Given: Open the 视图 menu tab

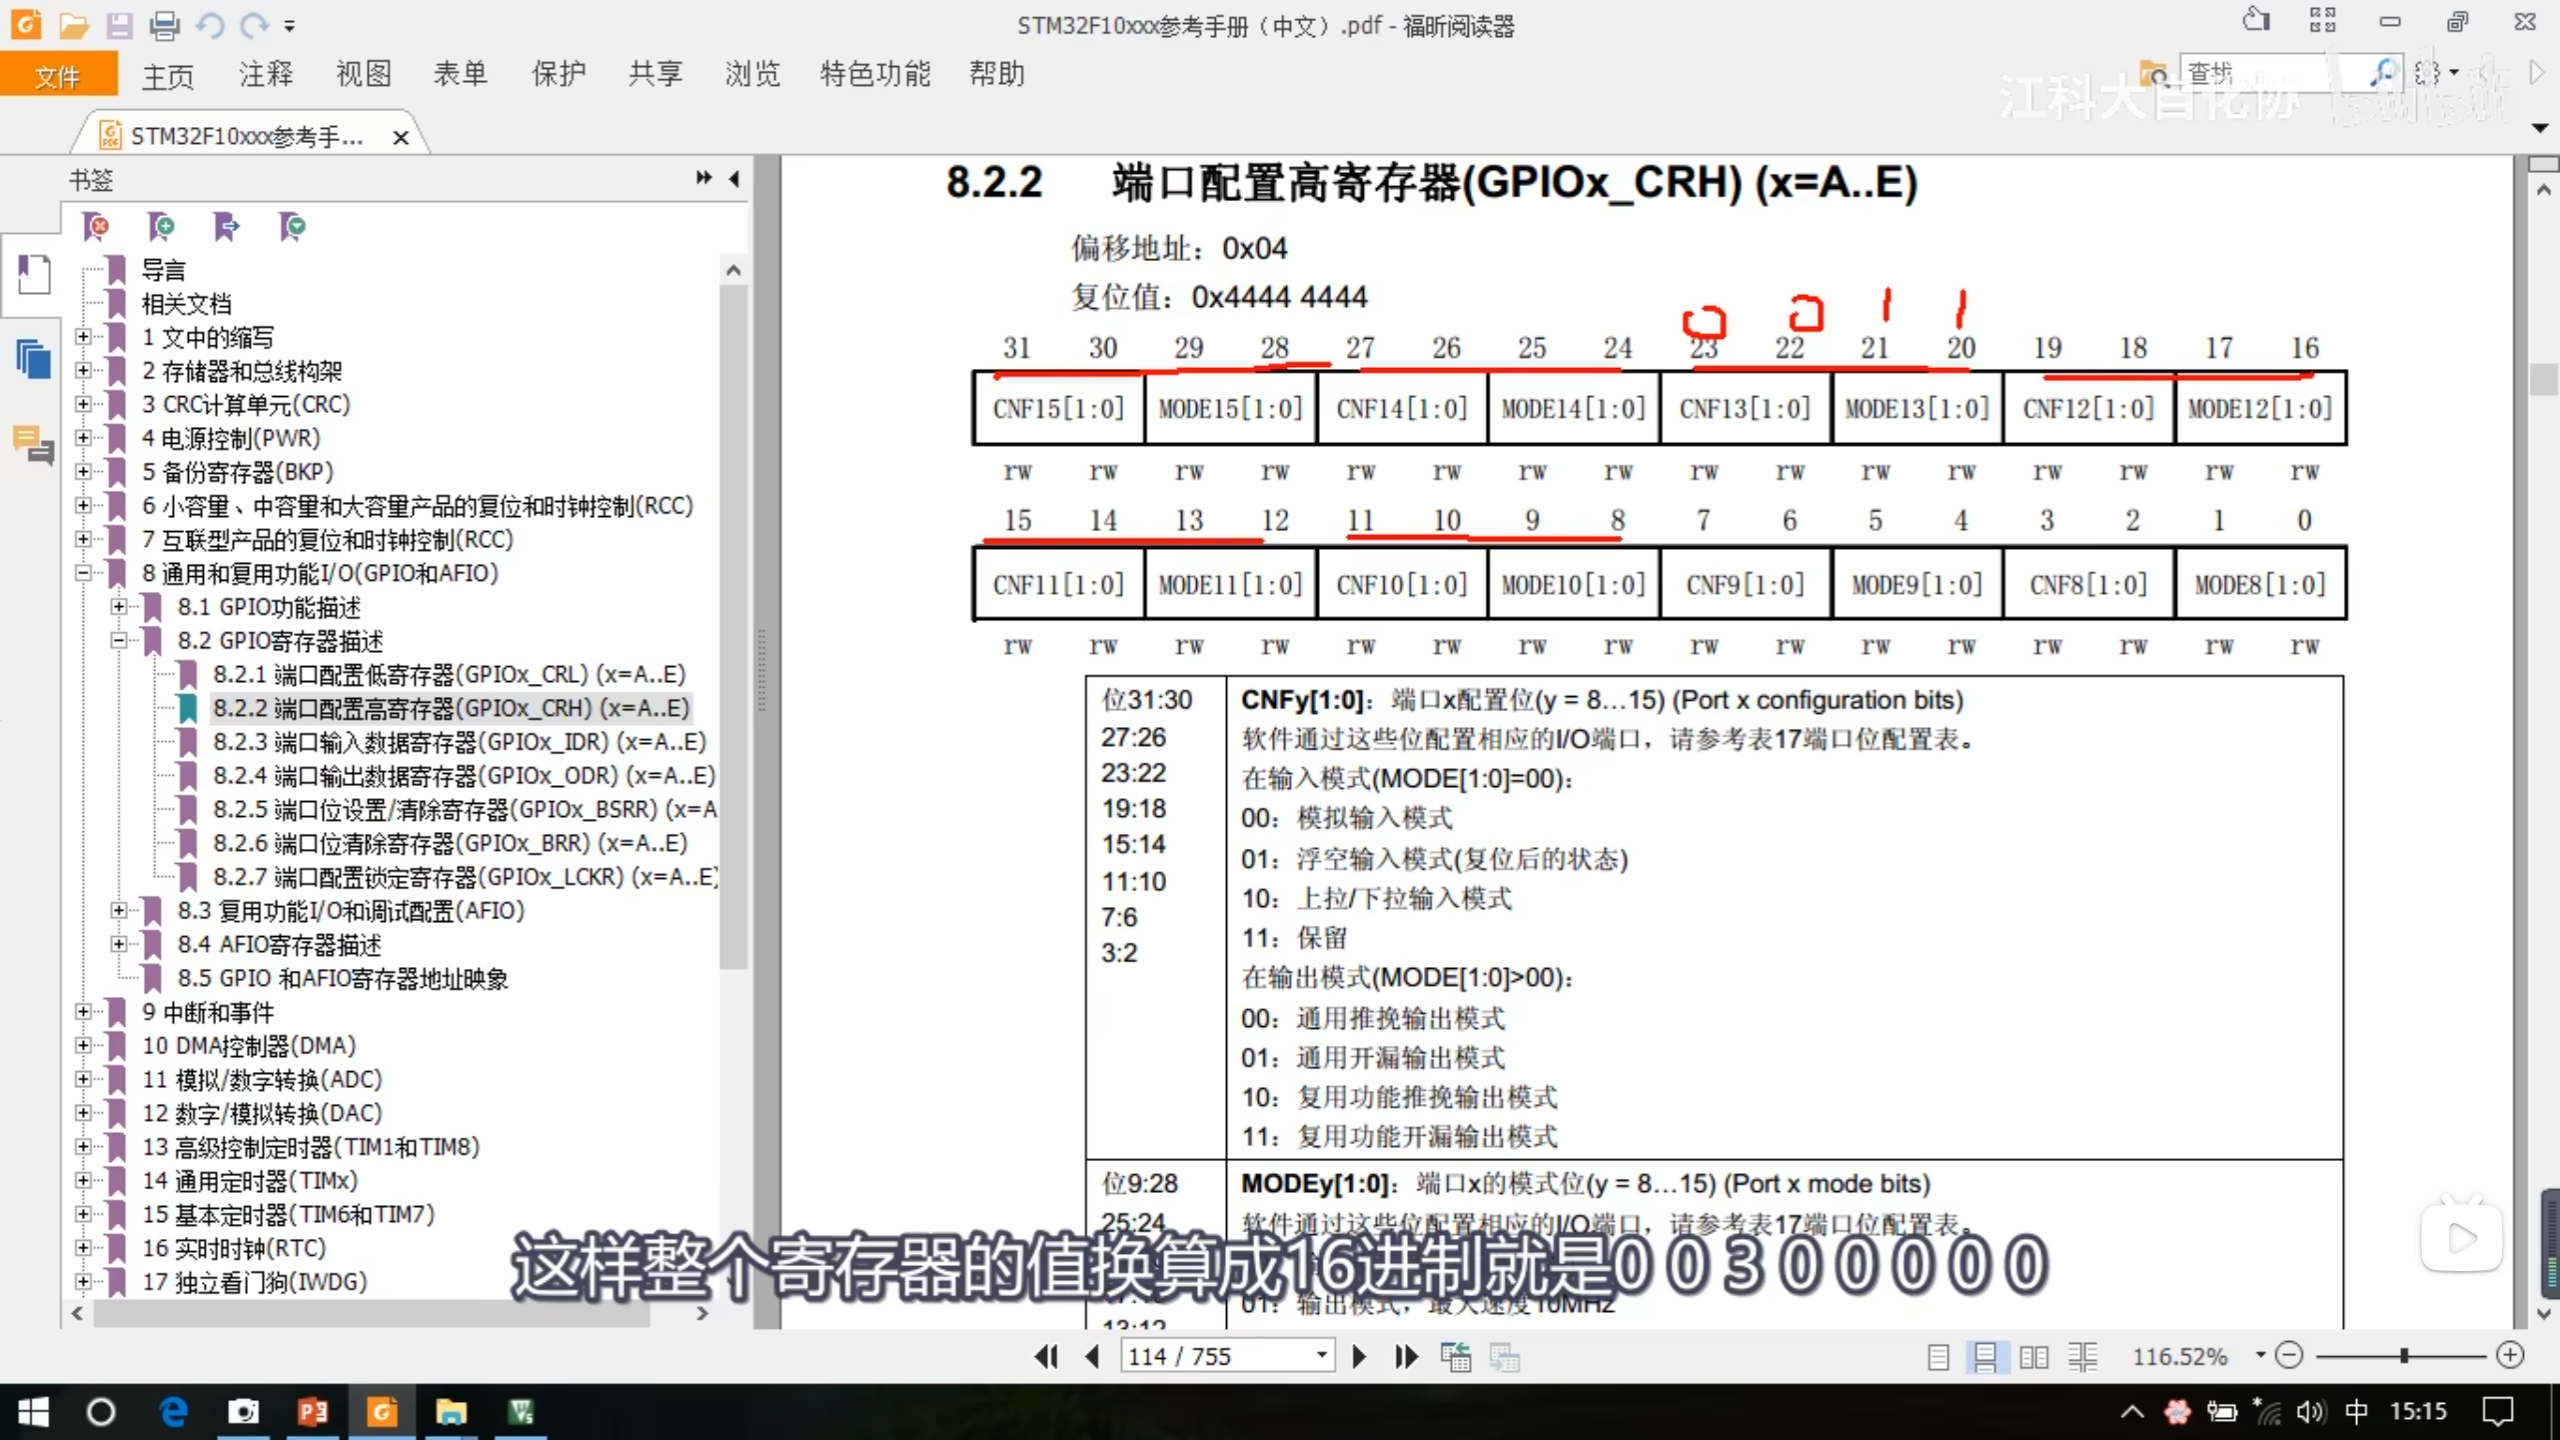Looking at the screenshot, I should coord(362,74).
